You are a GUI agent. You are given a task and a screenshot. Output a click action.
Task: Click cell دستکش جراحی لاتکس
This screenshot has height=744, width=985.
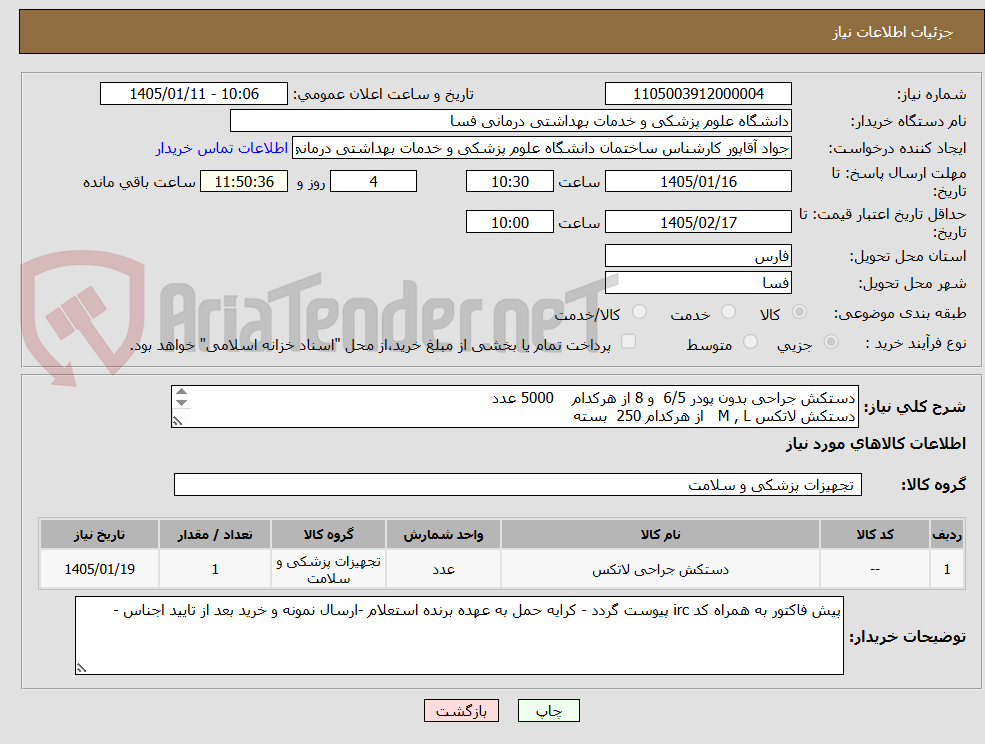(x=660, y=569)
